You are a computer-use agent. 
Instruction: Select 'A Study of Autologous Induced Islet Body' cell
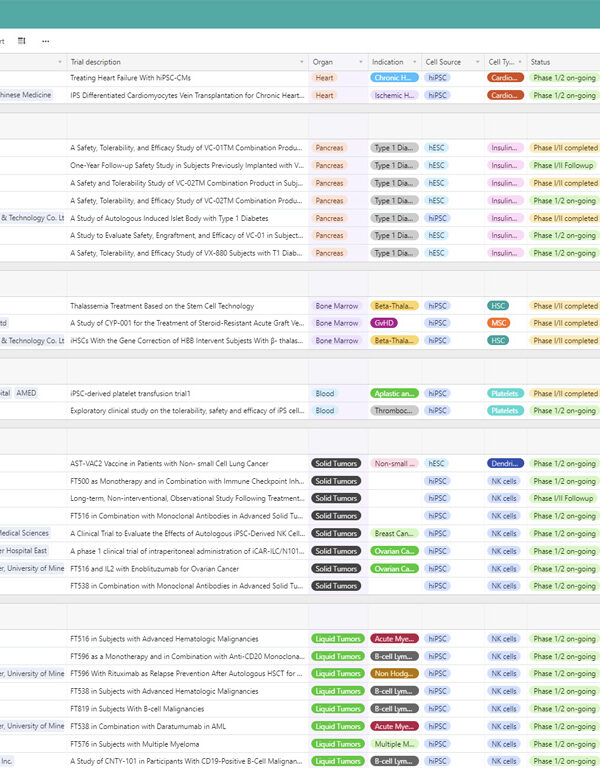[188, 218]
